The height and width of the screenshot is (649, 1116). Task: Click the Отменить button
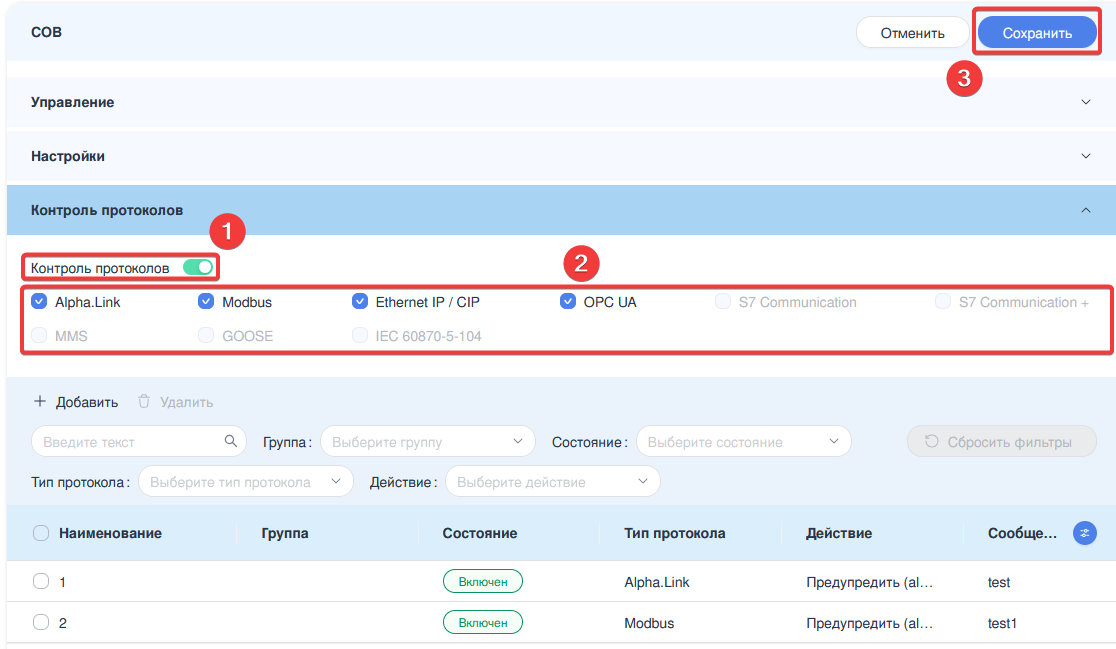pyautogui.click(x=912, y=33)
